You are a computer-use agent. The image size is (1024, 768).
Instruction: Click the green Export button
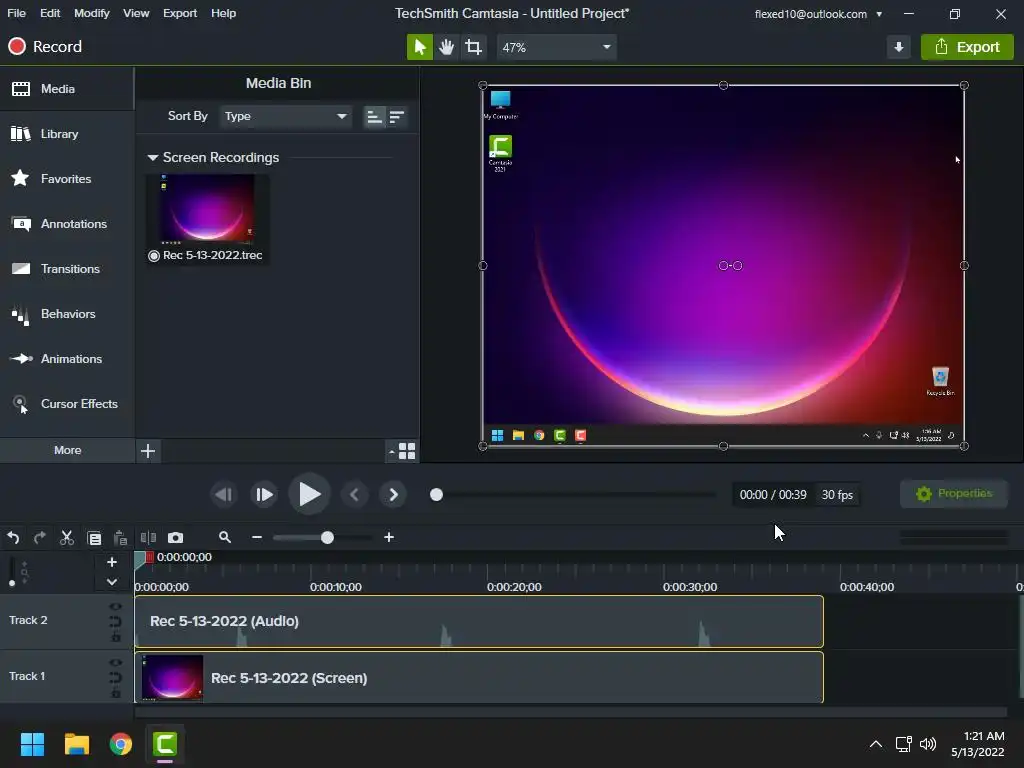(x=967, y=47)
